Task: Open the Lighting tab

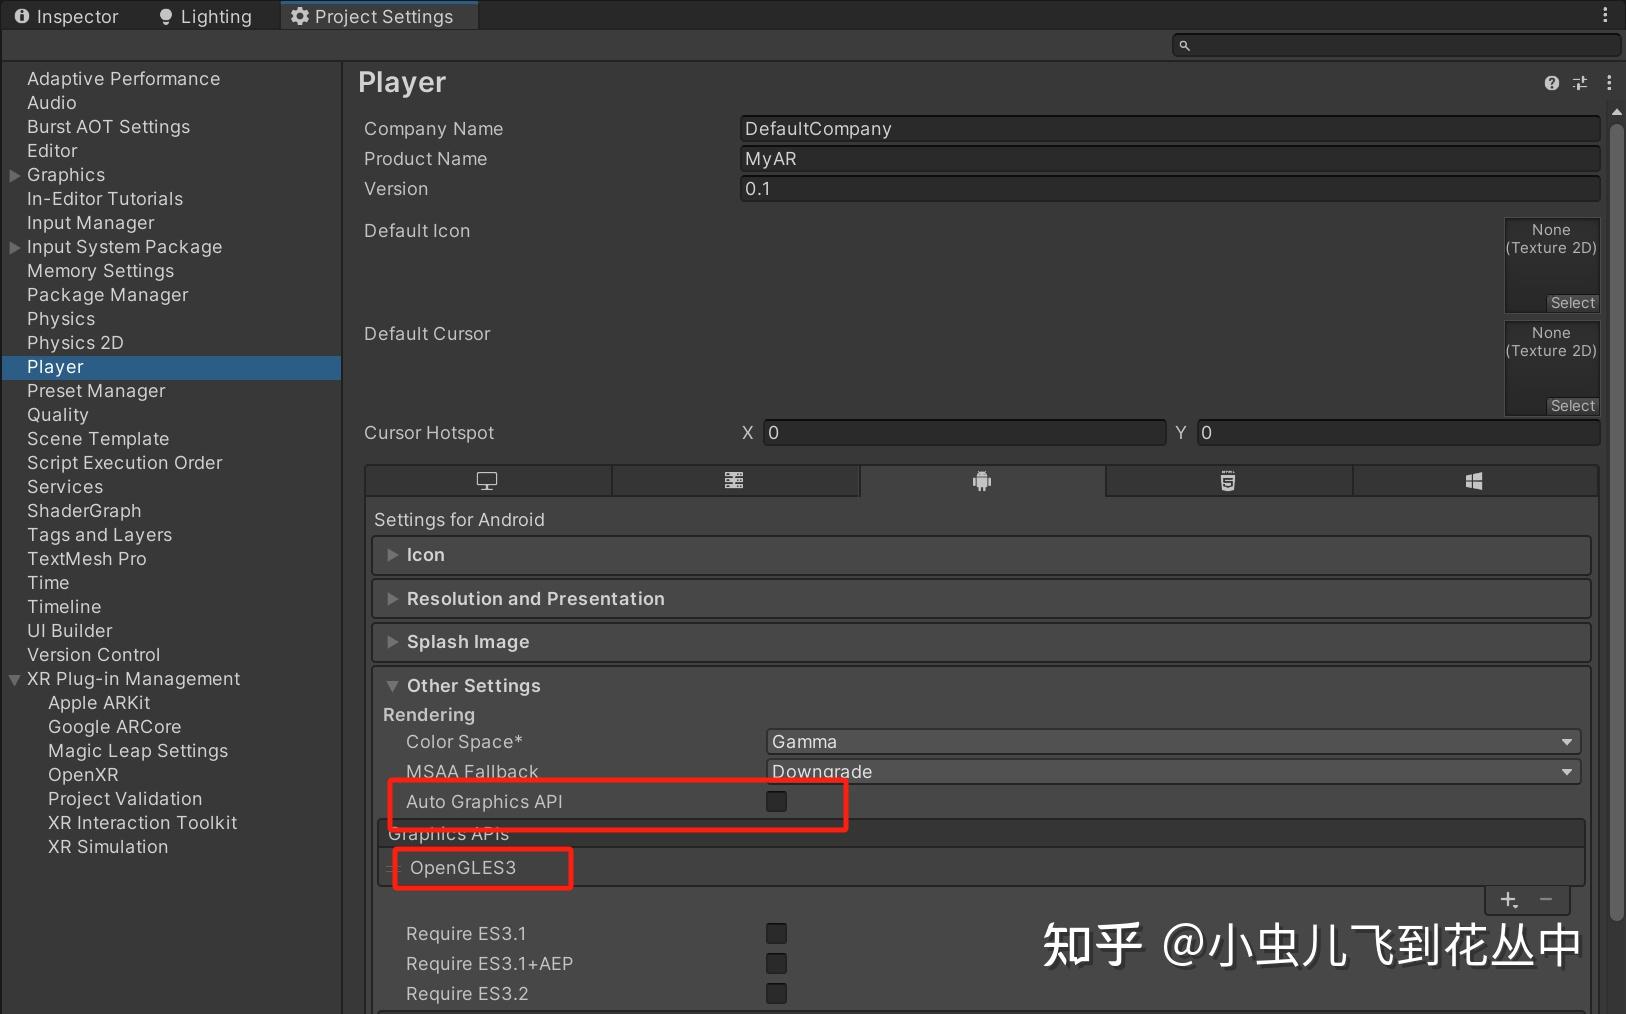Action: (204, 15)
